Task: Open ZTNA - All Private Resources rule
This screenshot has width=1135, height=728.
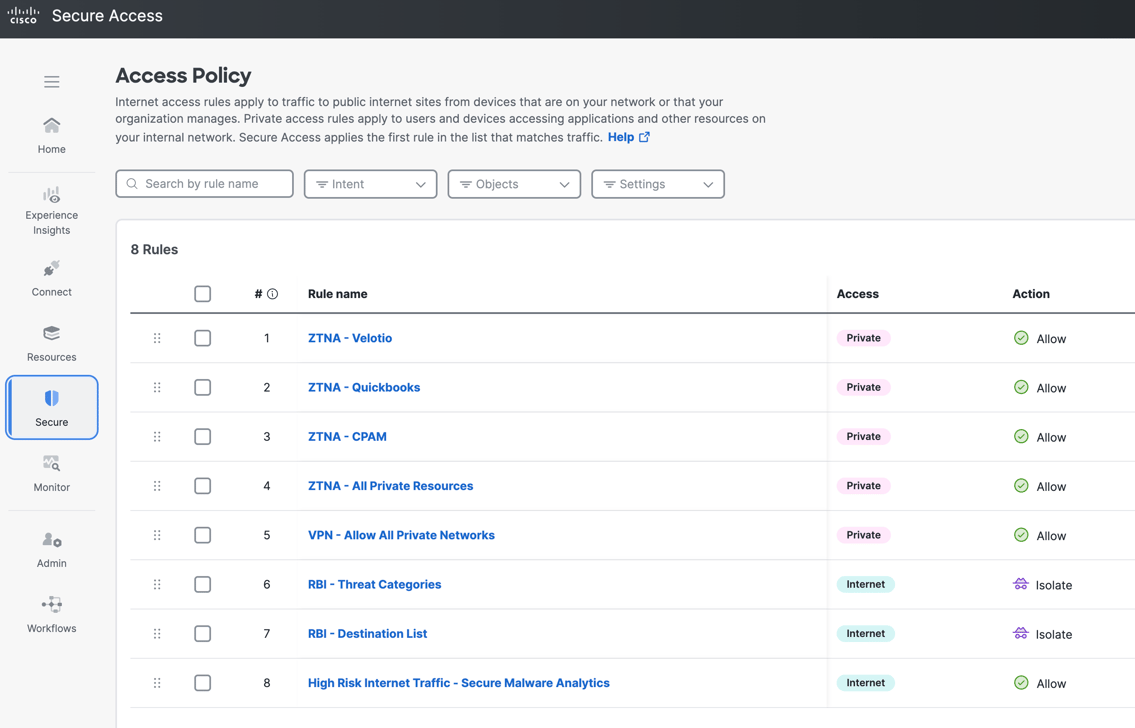Action: click(x=390, y=486)
